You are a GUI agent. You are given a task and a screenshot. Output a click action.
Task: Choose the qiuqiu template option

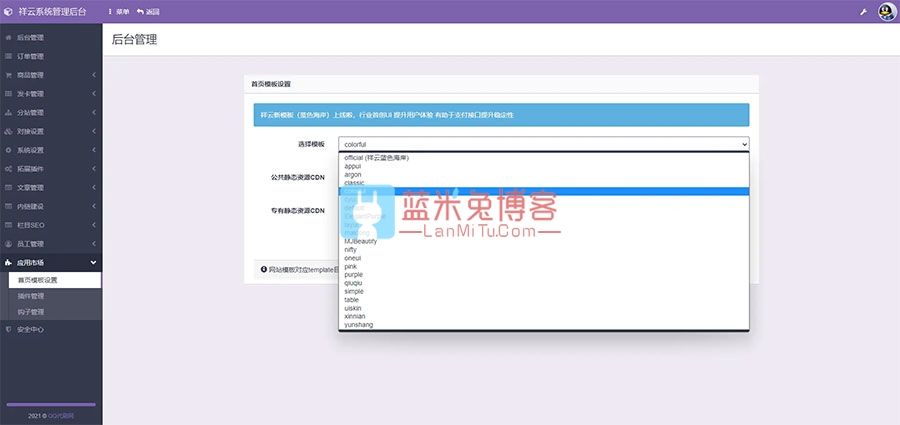click(544, 283)
